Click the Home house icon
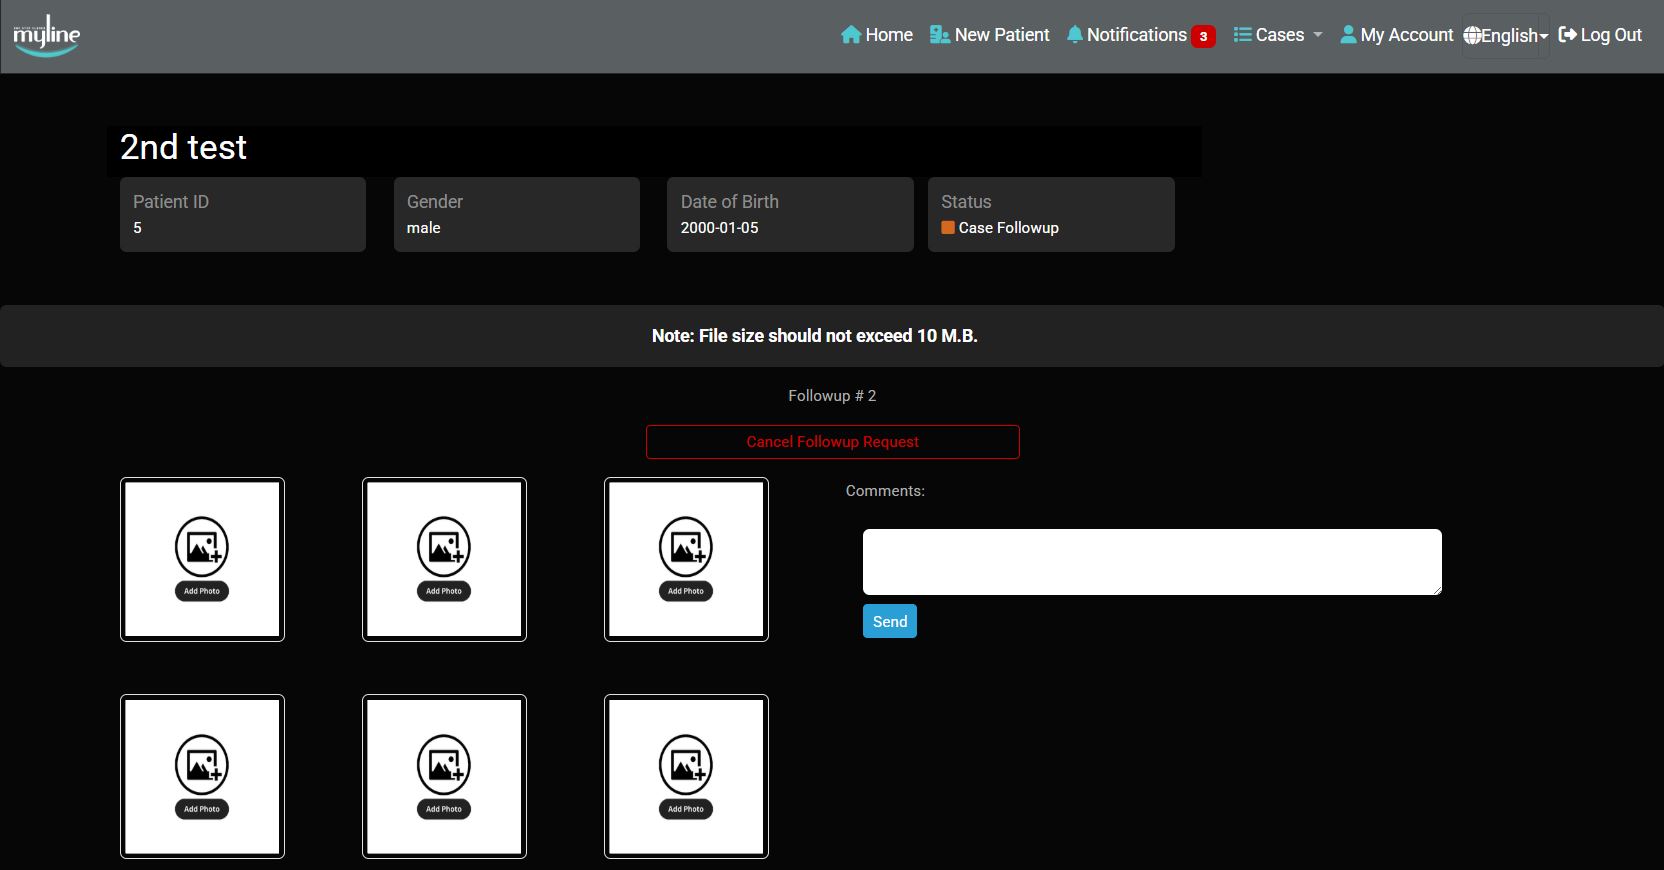Image resolution: width=1664 pixels, height=870 pixels. tap(851, 35)
